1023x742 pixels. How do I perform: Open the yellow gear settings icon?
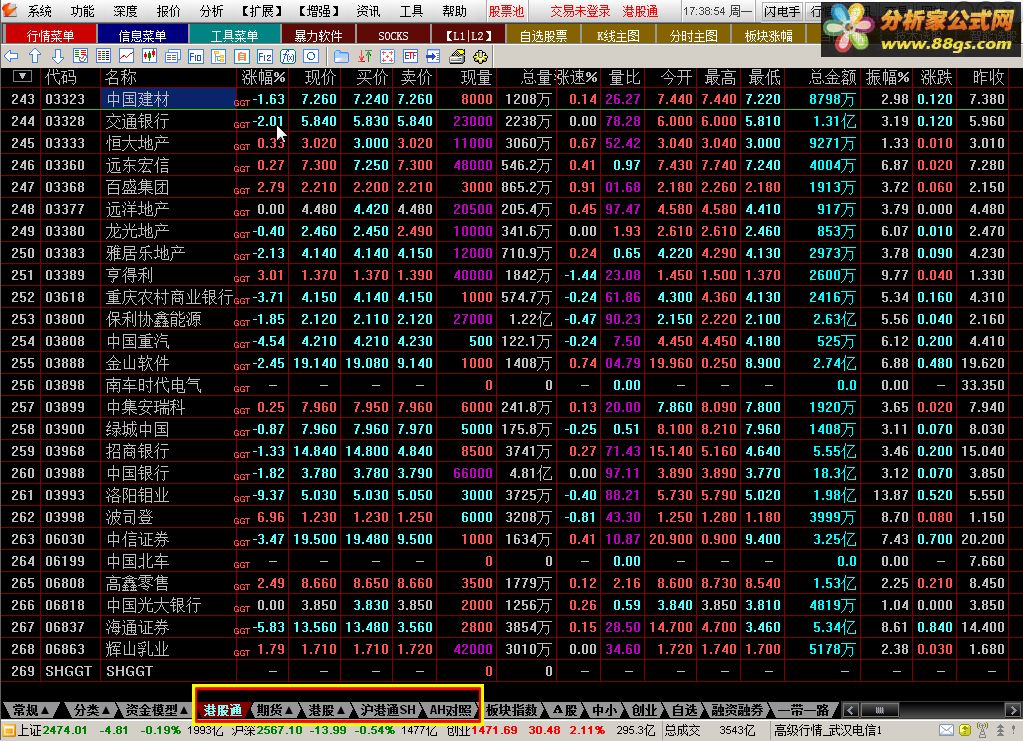coord(480,56)
